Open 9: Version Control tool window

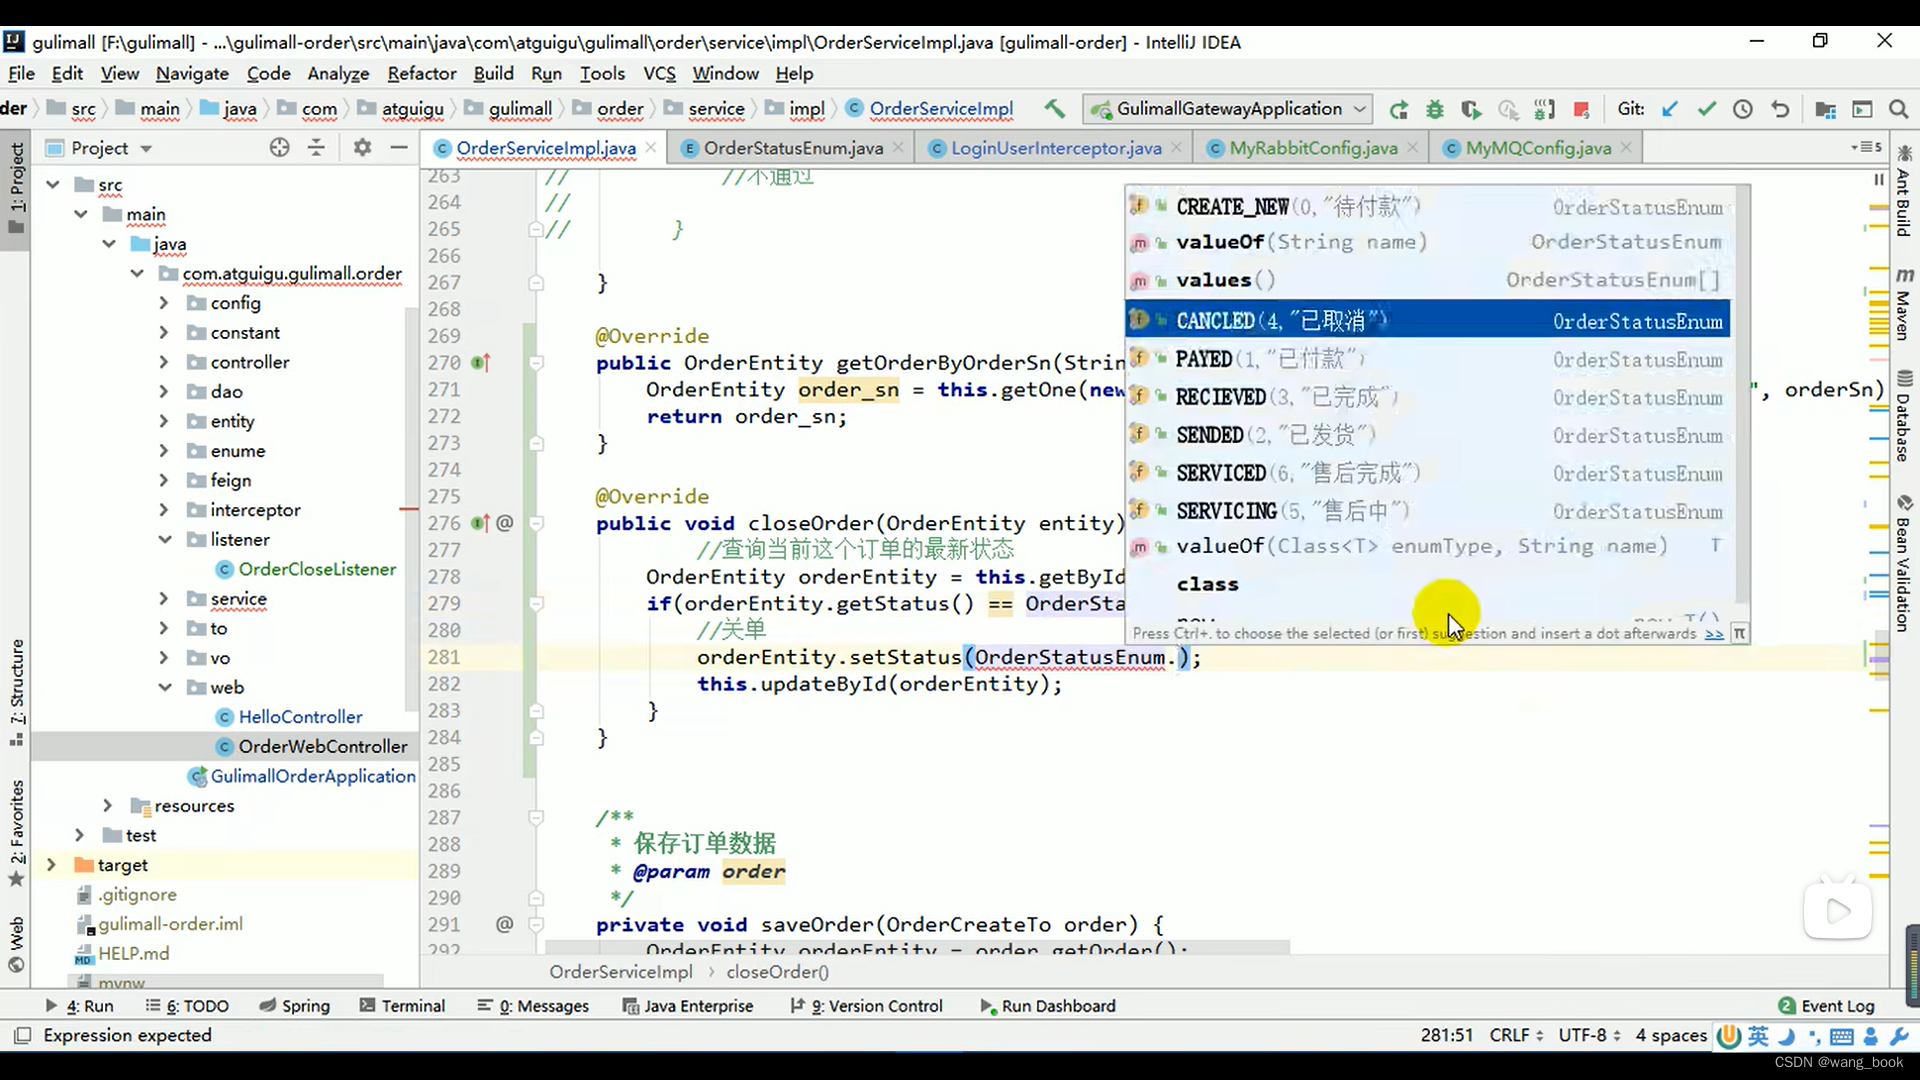click(x=866, y=1006)
